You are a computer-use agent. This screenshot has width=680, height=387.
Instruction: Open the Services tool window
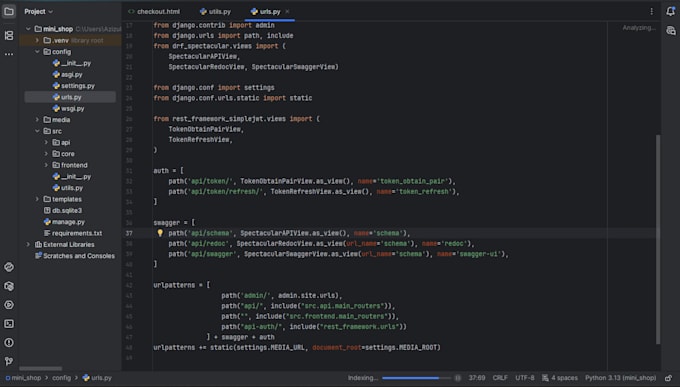pyautogui.click(x=9, y=305)
